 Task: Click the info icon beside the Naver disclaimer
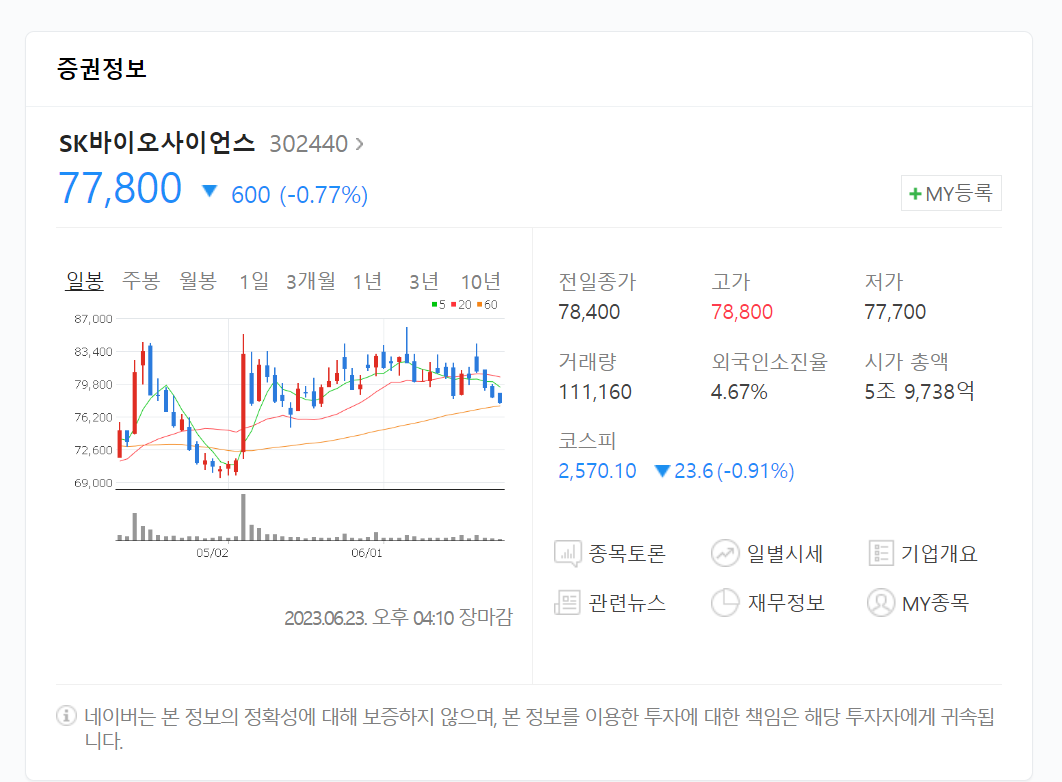pos(66,716)
